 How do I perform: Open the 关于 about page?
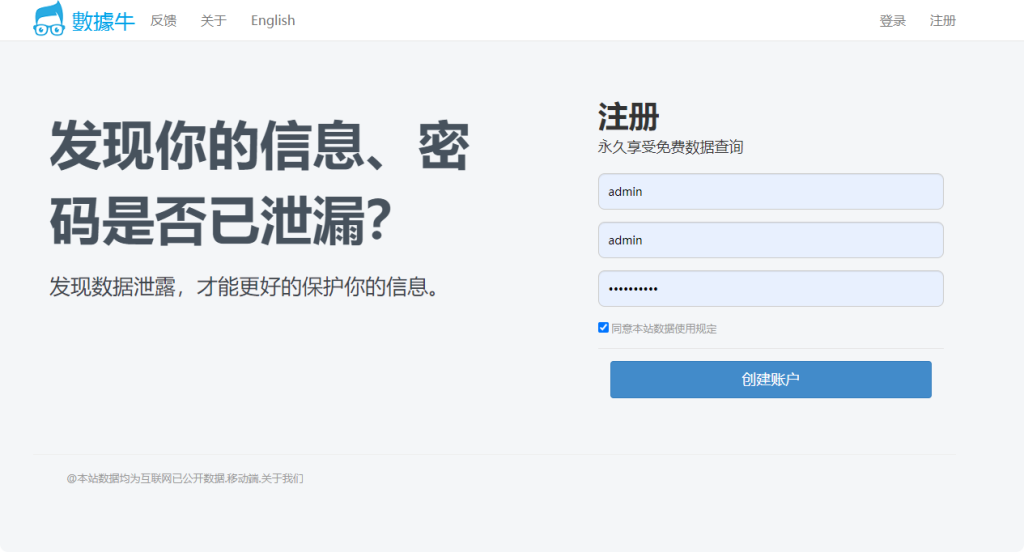pyautogui.click(x=214, y=21)
